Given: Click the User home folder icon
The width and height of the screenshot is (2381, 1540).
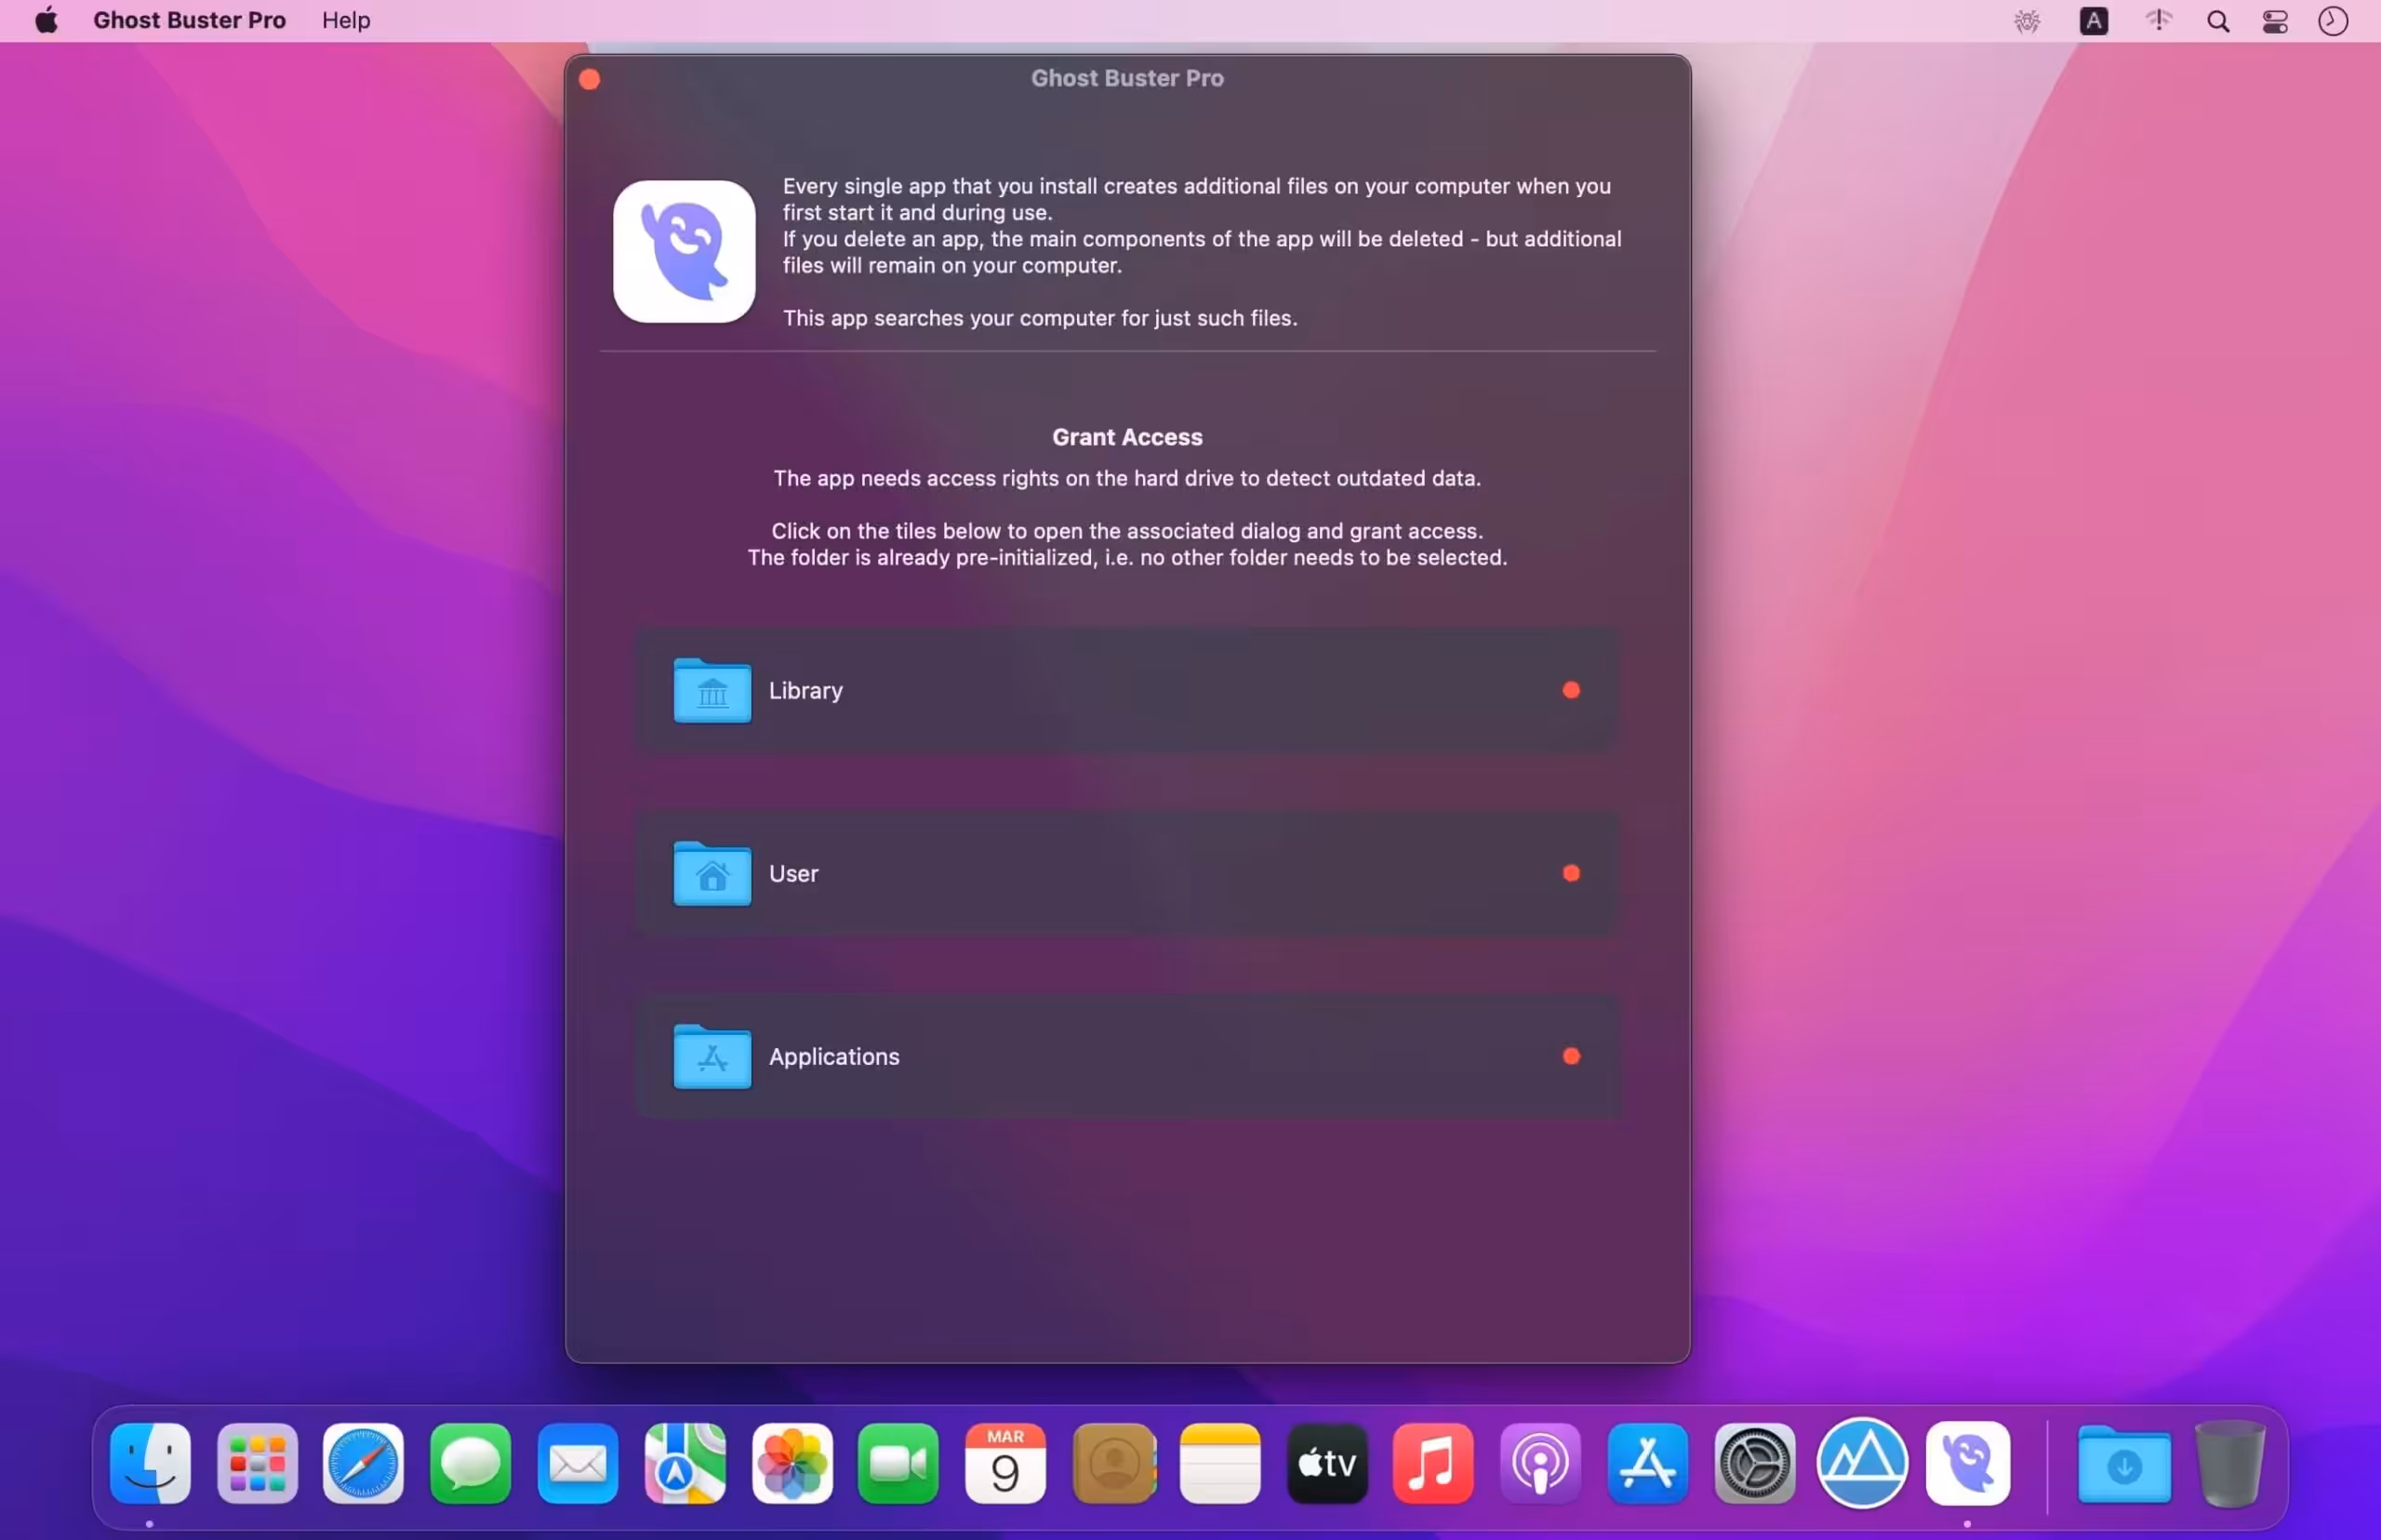Looking at the screenshot, I should pos(712,873).
